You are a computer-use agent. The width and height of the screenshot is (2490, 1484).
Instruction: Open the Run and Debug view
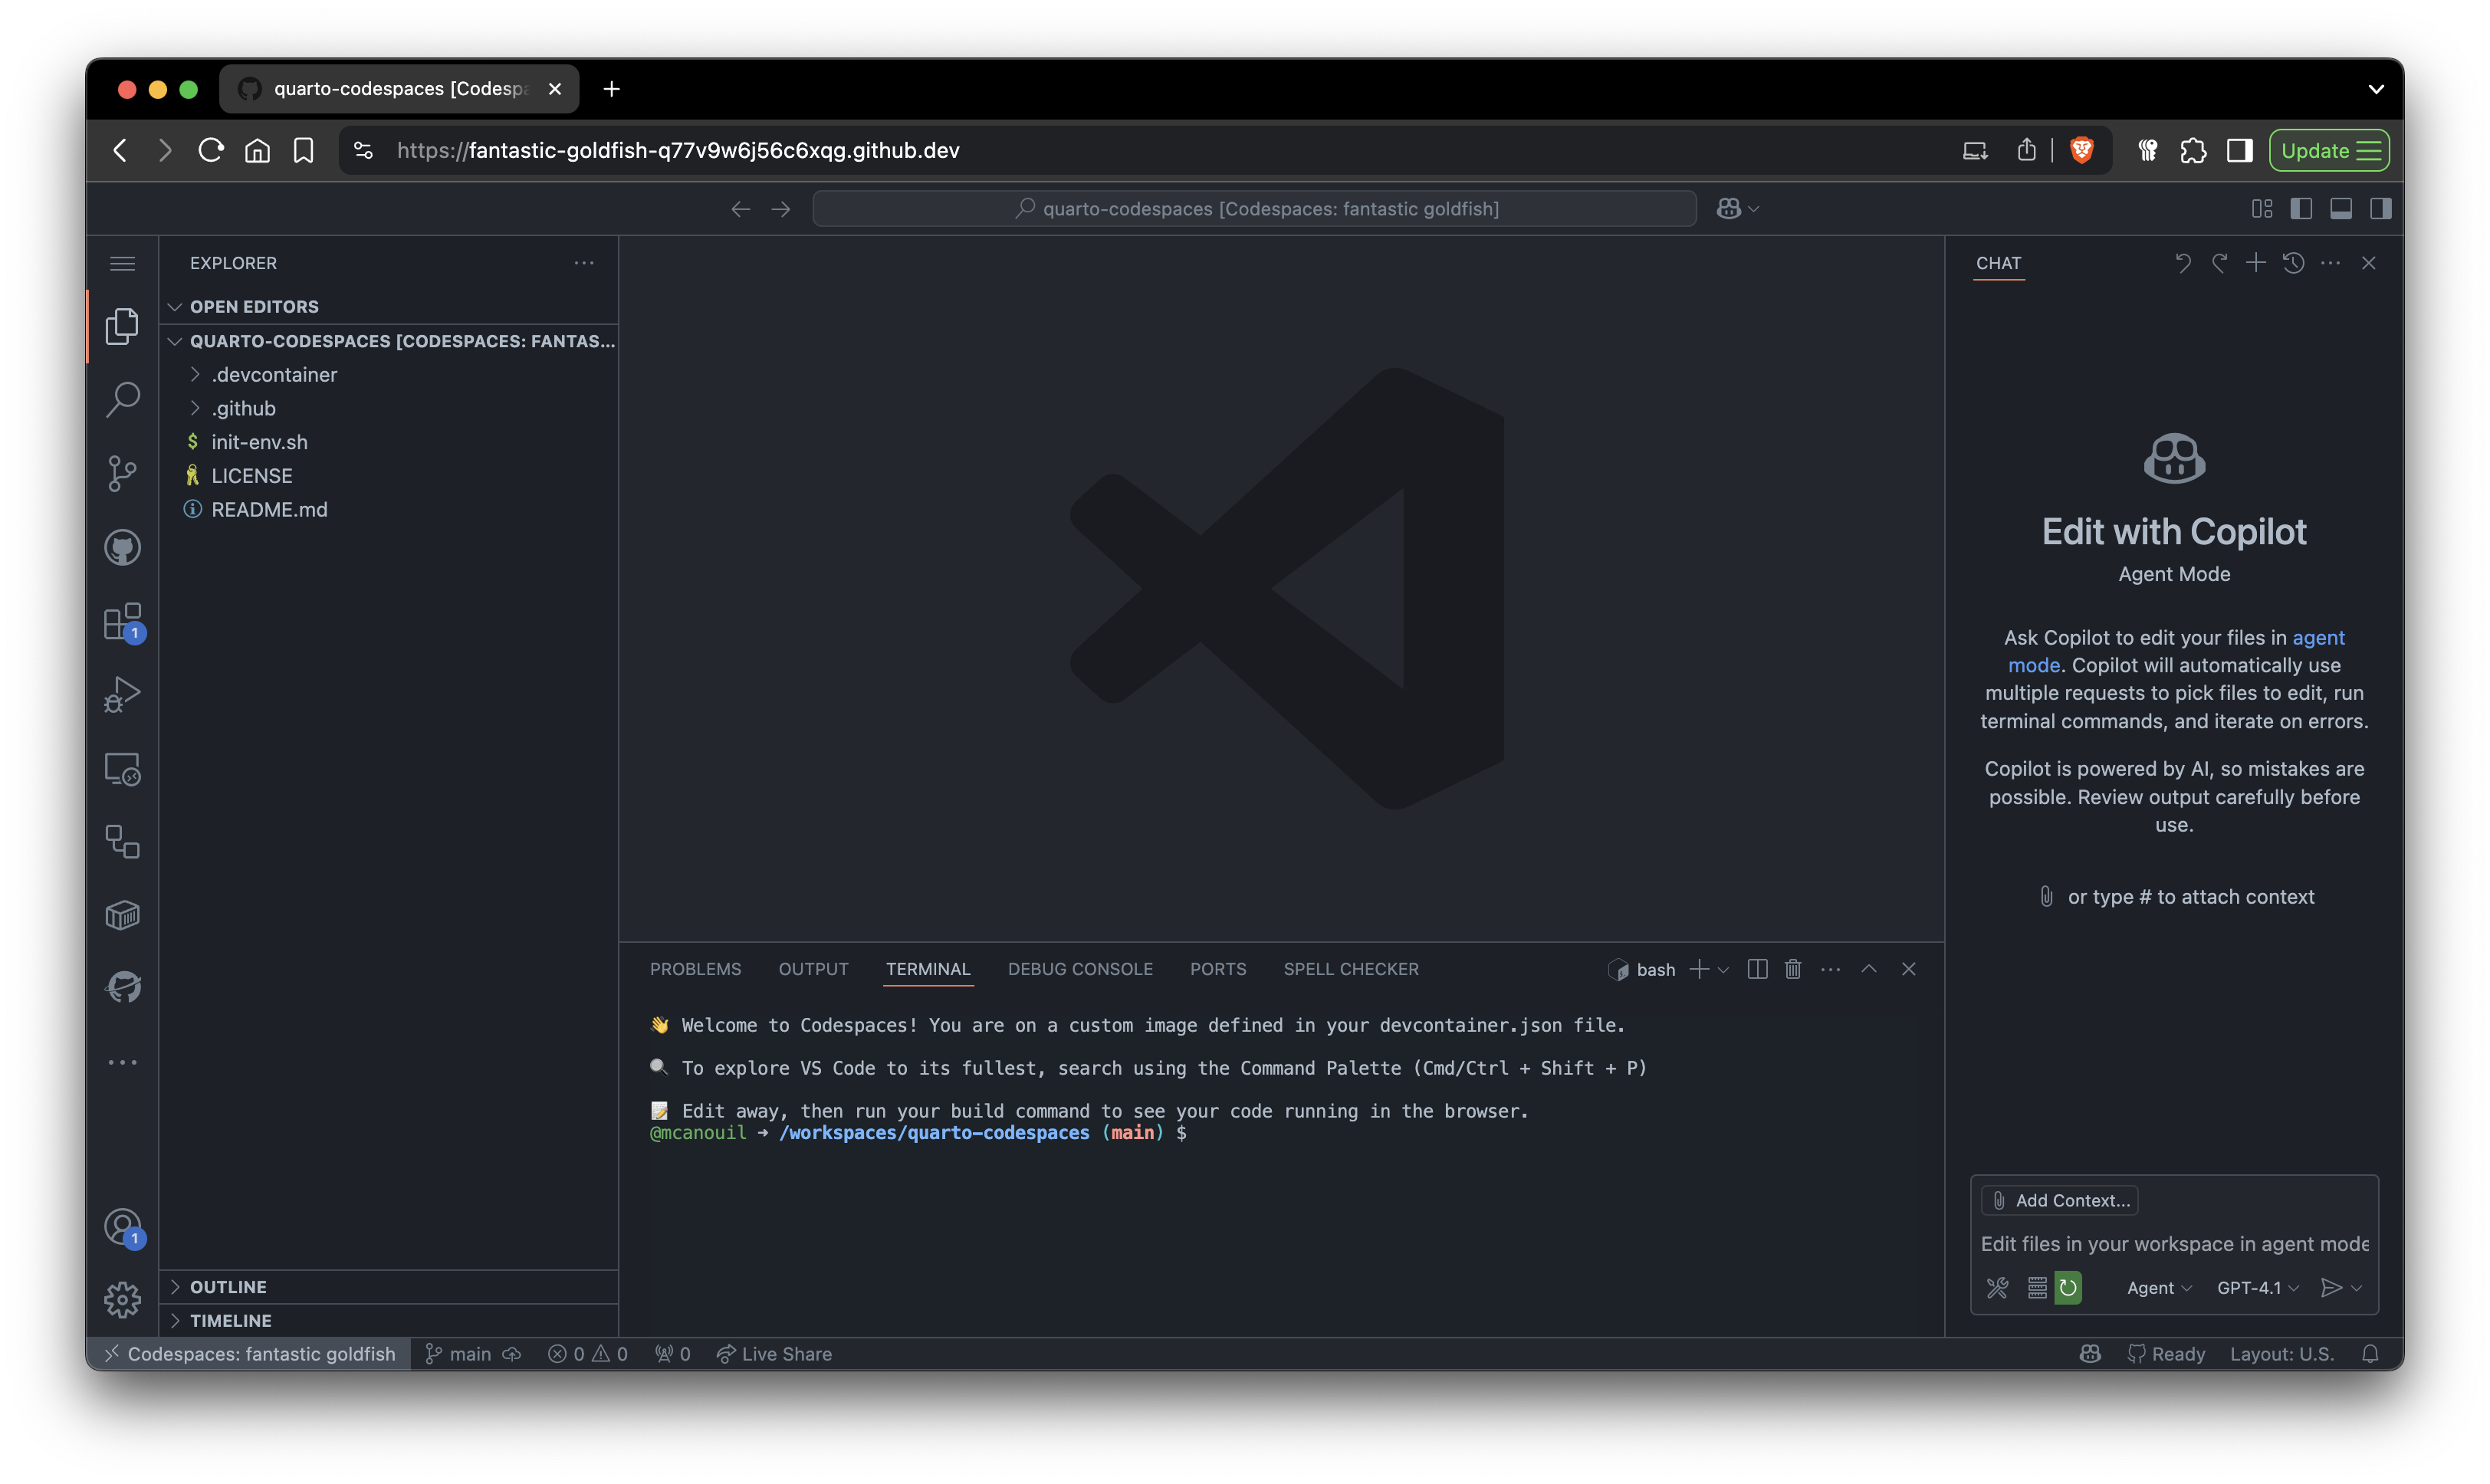click(122, 695)
